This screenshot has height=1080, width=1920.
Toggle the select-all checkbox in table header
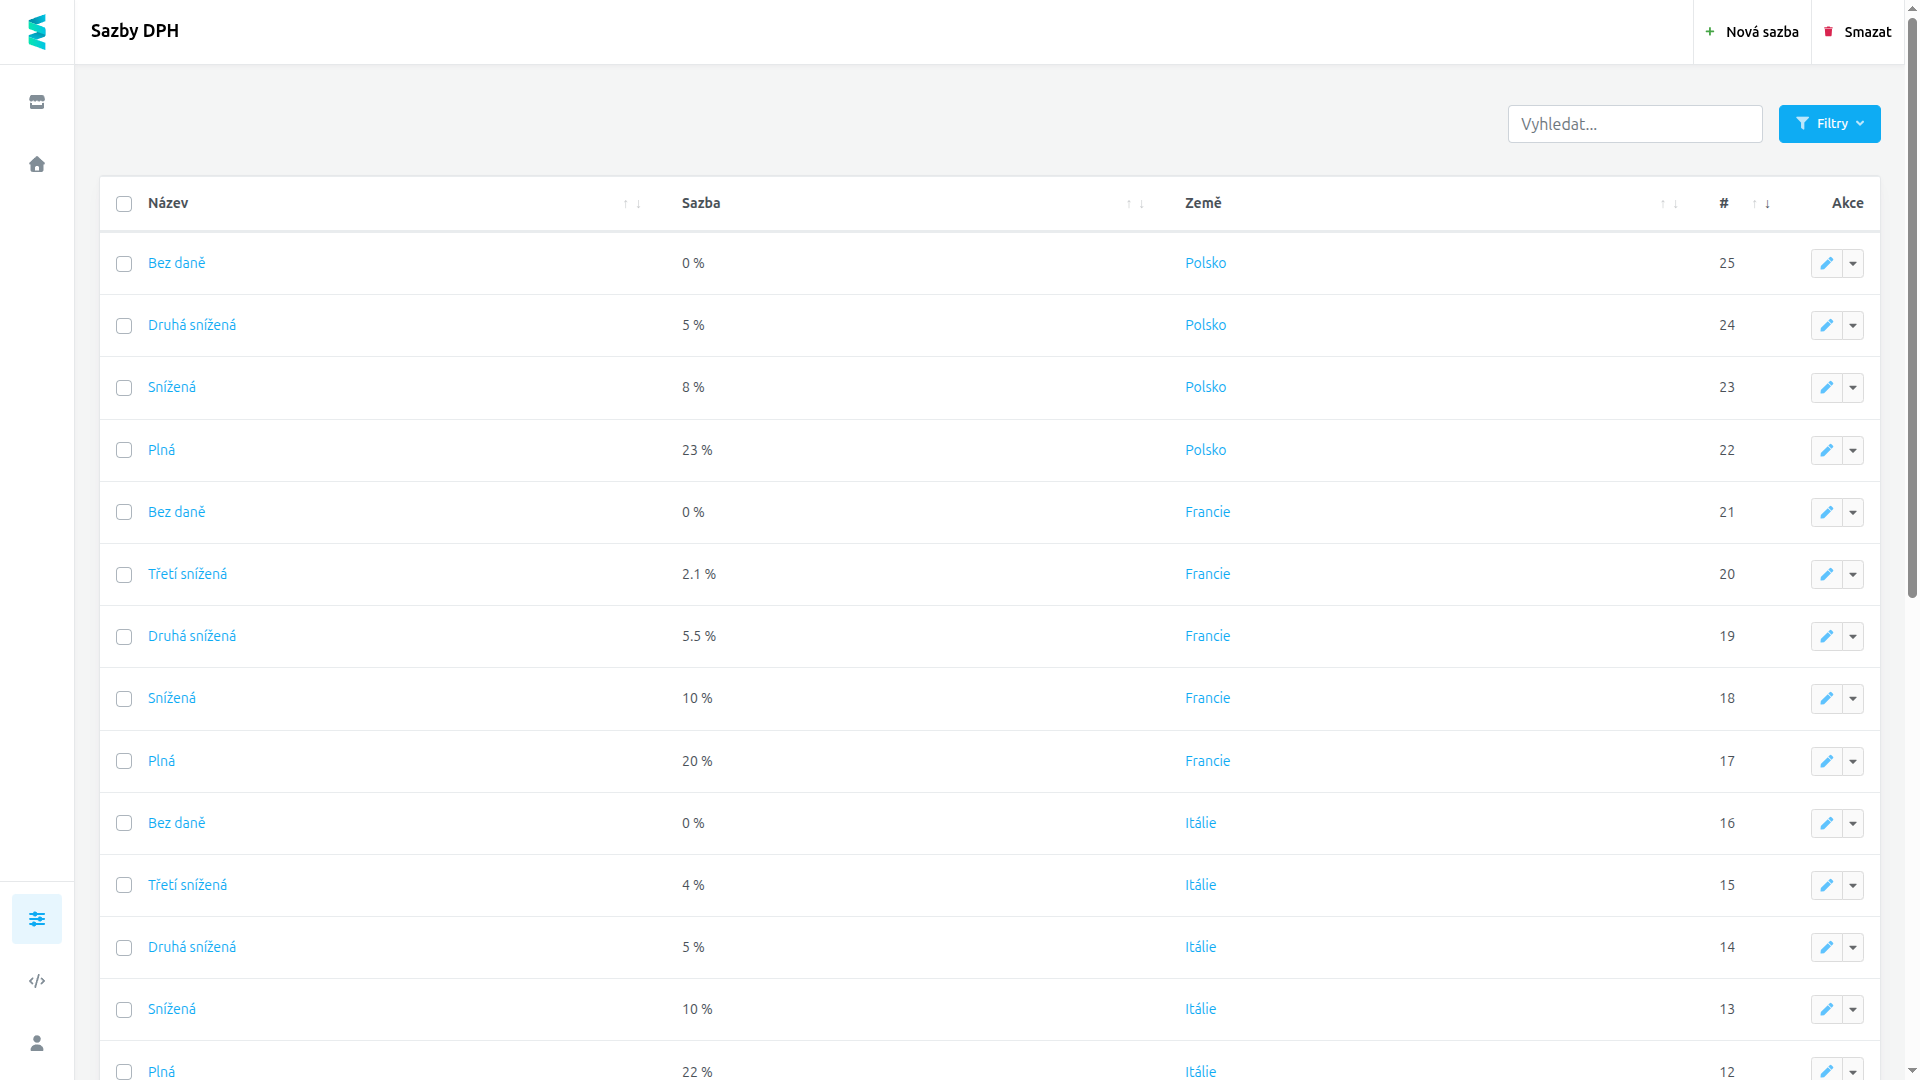pyautogui.click(x=124, y=204)
